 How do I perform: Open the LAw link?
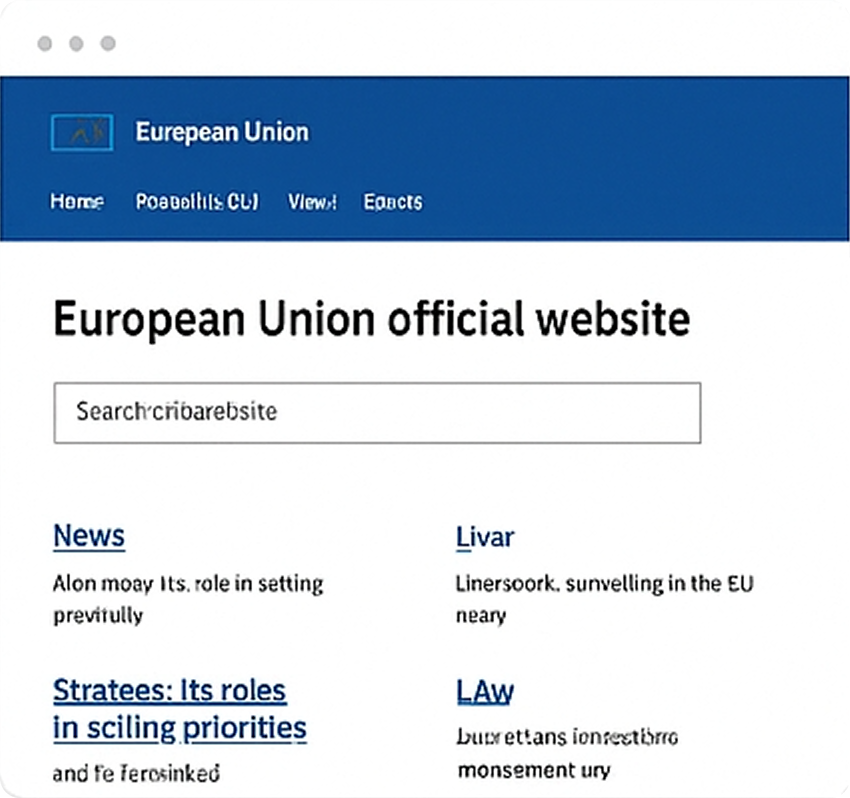pyautogui.click(x=486, y=691)
